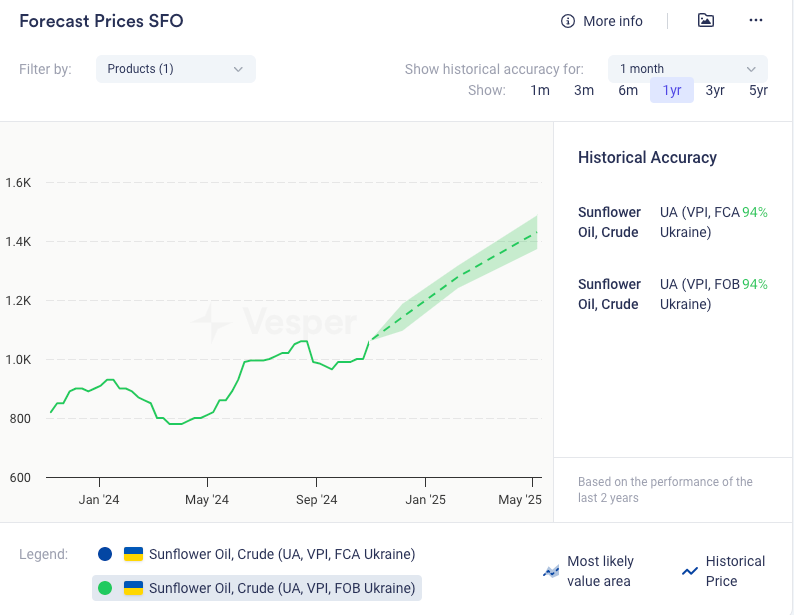Click the blue FCA legend color dot
Image resolution: width=794 pixels, height=615 pixels.
(x=105, y=554)
